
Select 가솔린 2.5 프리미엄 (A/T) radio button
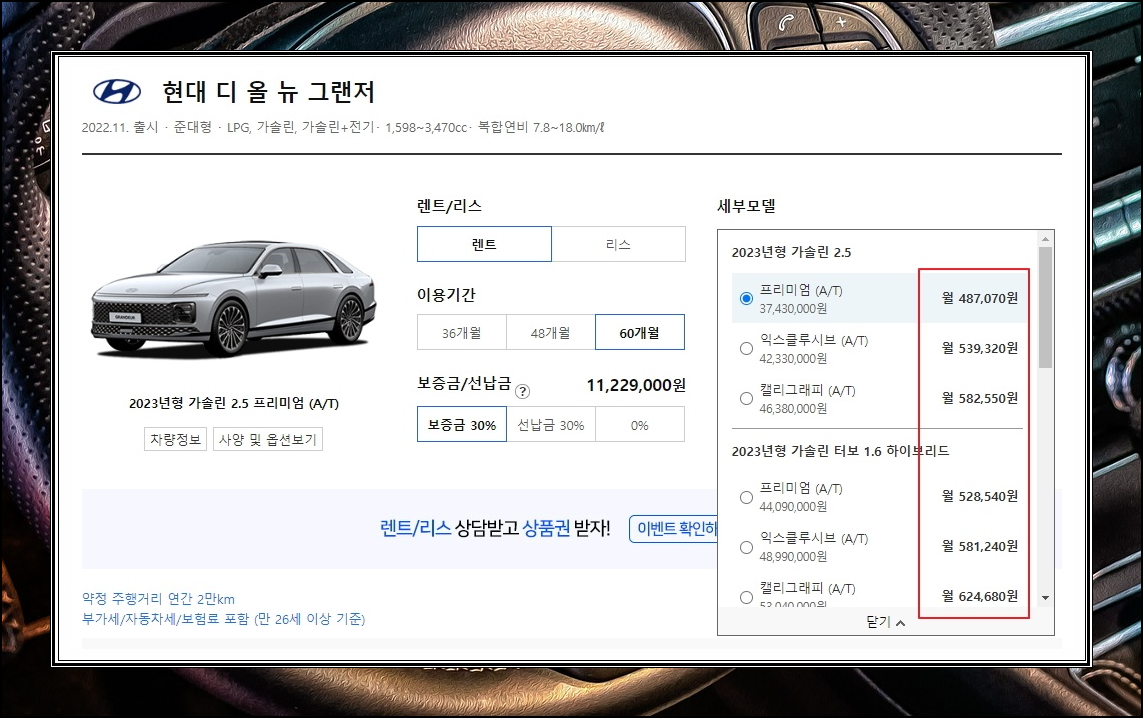coord(746,298)
